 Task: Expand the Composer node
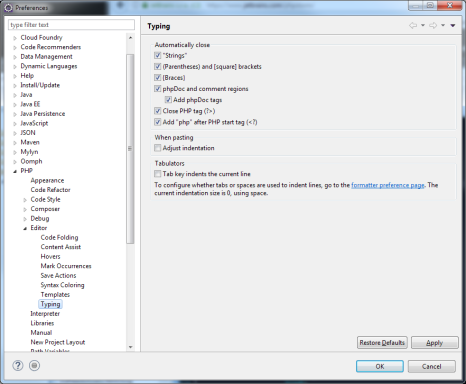click(x=25, y=209)
